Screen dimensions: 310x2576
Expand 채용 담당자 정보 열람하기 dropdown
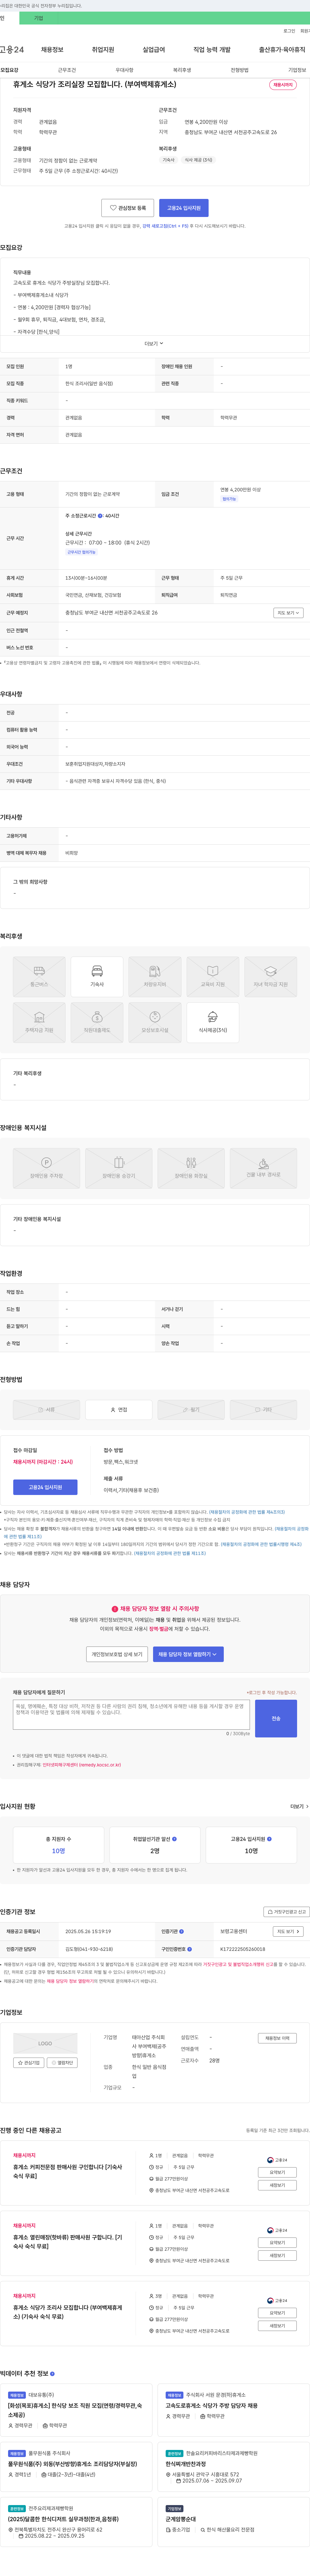(x=188, y=1654)
